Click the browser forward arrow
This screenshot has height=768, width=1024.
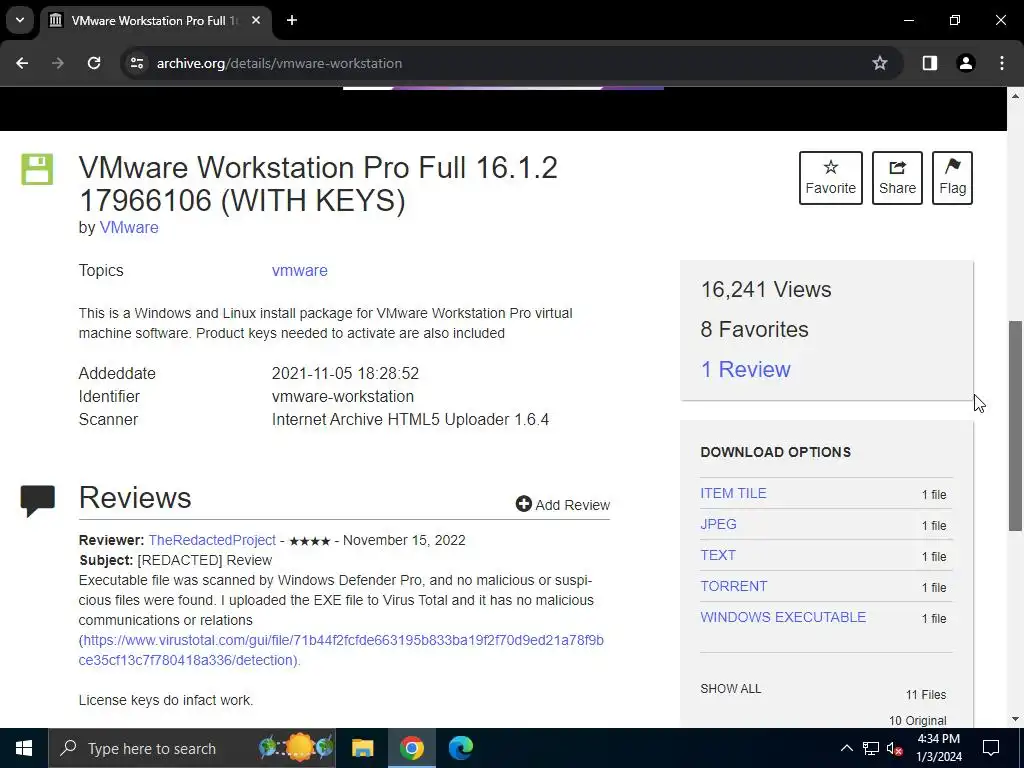pyautogui.click(x=58, y=63)
